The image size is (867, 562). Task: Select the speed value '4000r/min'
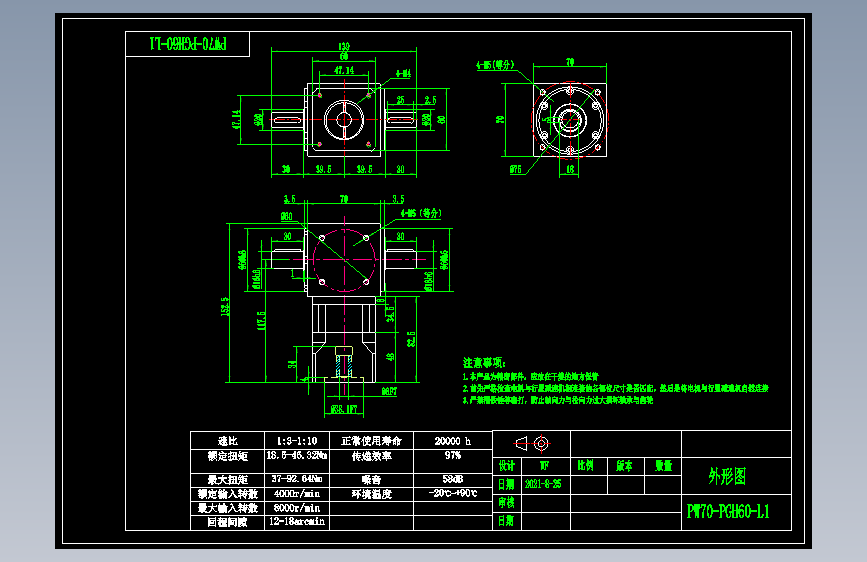pyautogui.click(x=297, y=493)
